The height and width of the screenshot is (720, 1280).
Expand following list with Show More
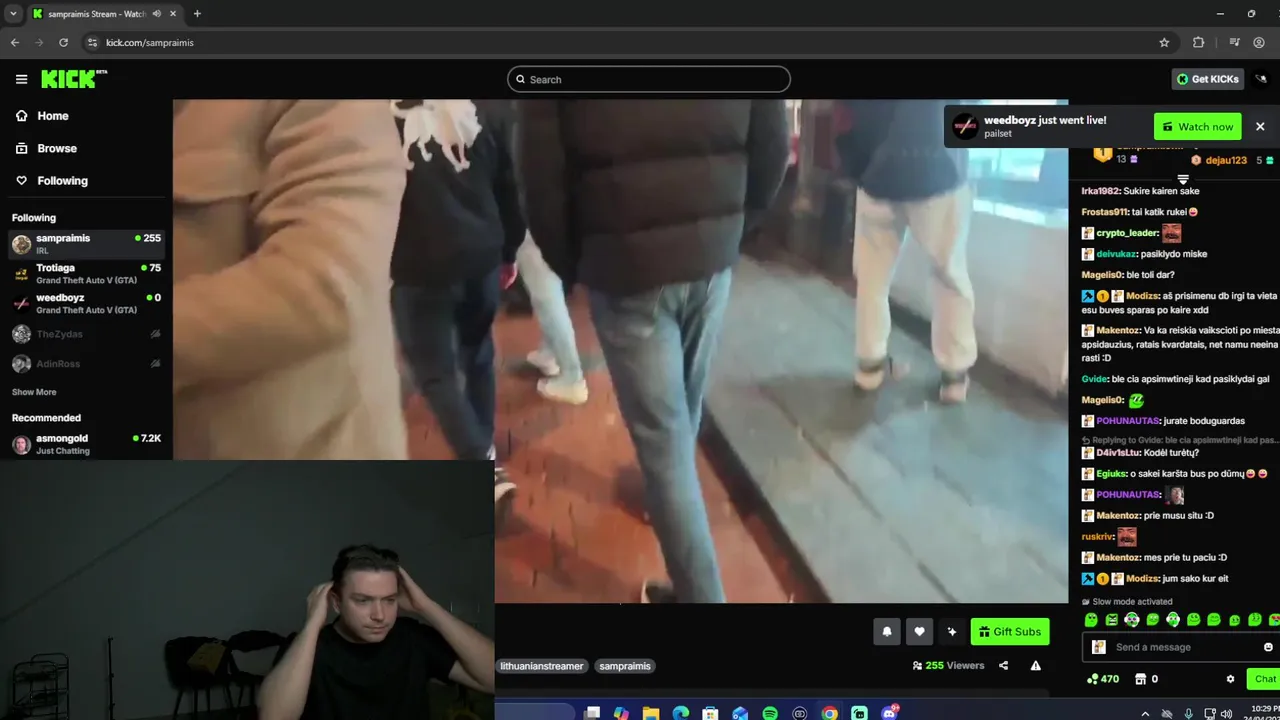34,392
